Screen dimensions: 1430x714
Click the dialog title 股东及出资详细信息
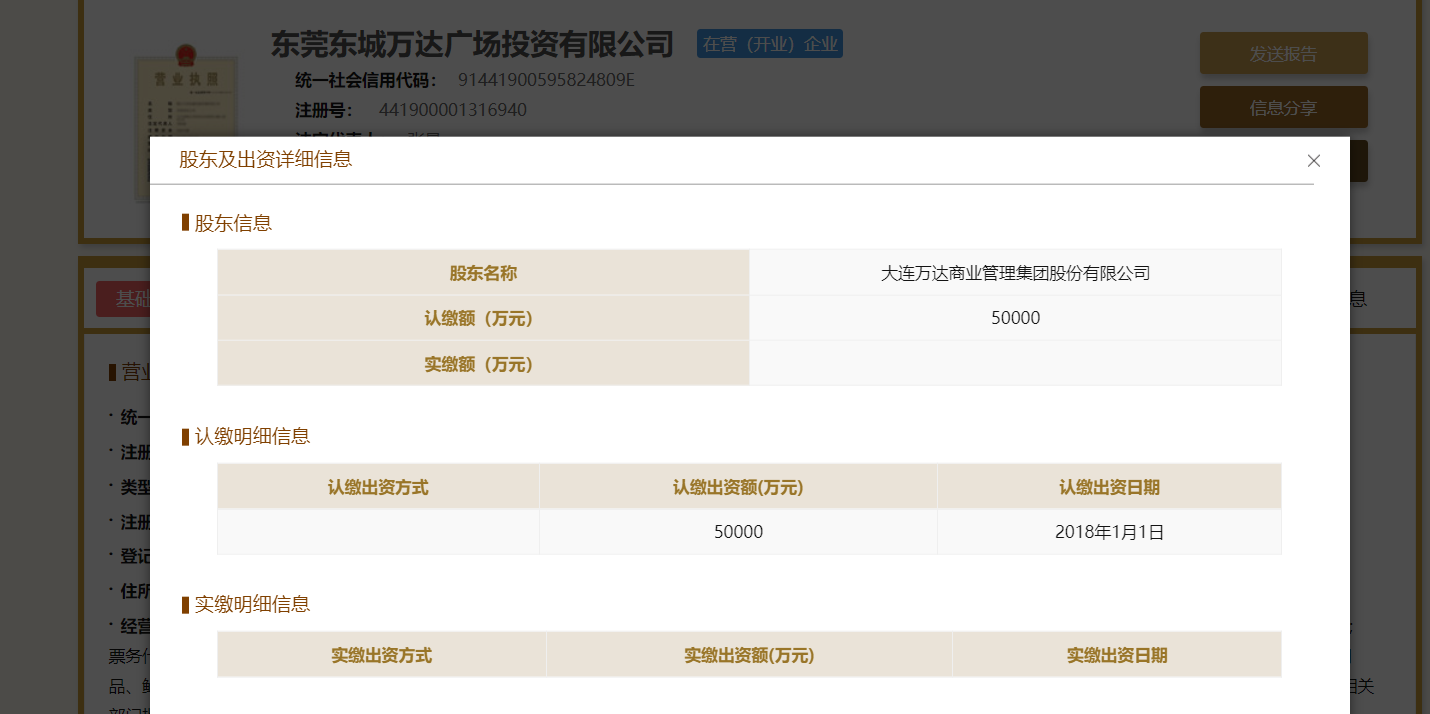point(265,160)
